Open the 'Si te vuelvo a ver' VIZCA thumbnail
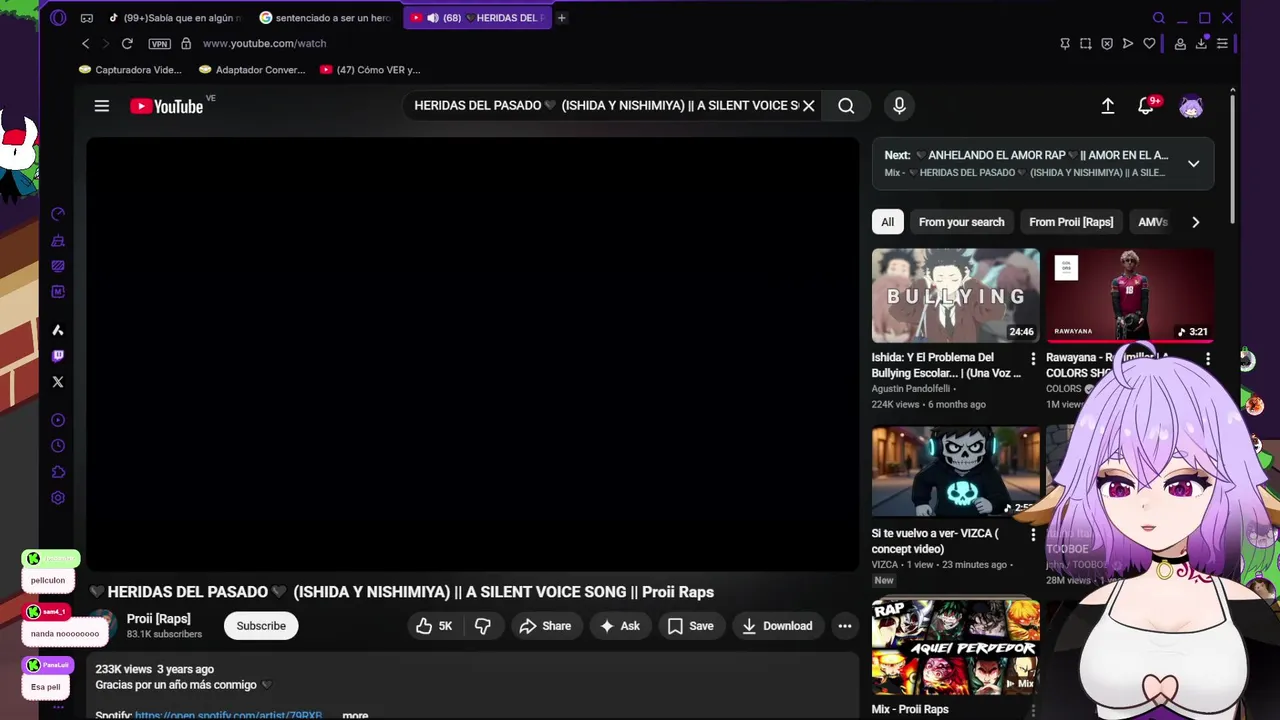Screen dimensions: 1280x720 coord(955,472)
